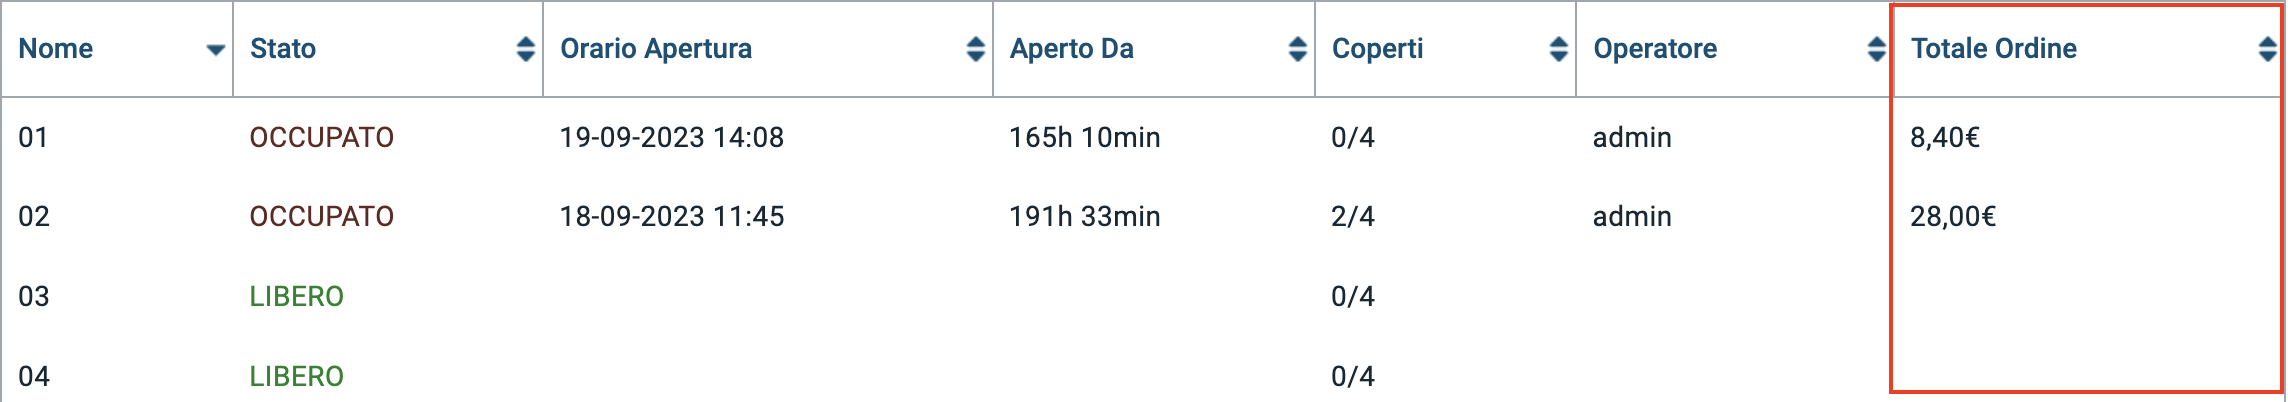Click LIBERO status of table 03
This screenshot has height=402, width=2288.
pyautogui.click(x=296, y=297)
